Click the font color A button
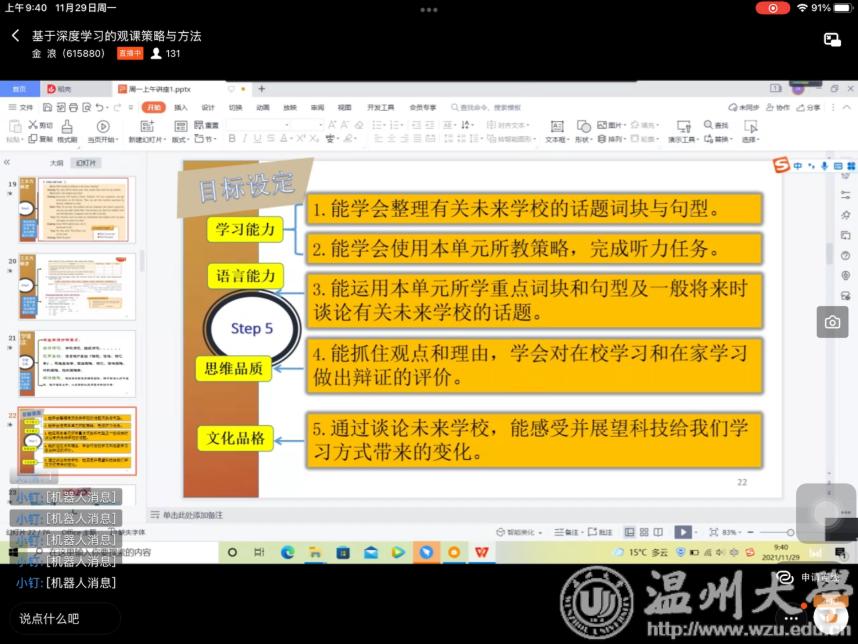Screen dimensions: 858x644 [285, 139]
